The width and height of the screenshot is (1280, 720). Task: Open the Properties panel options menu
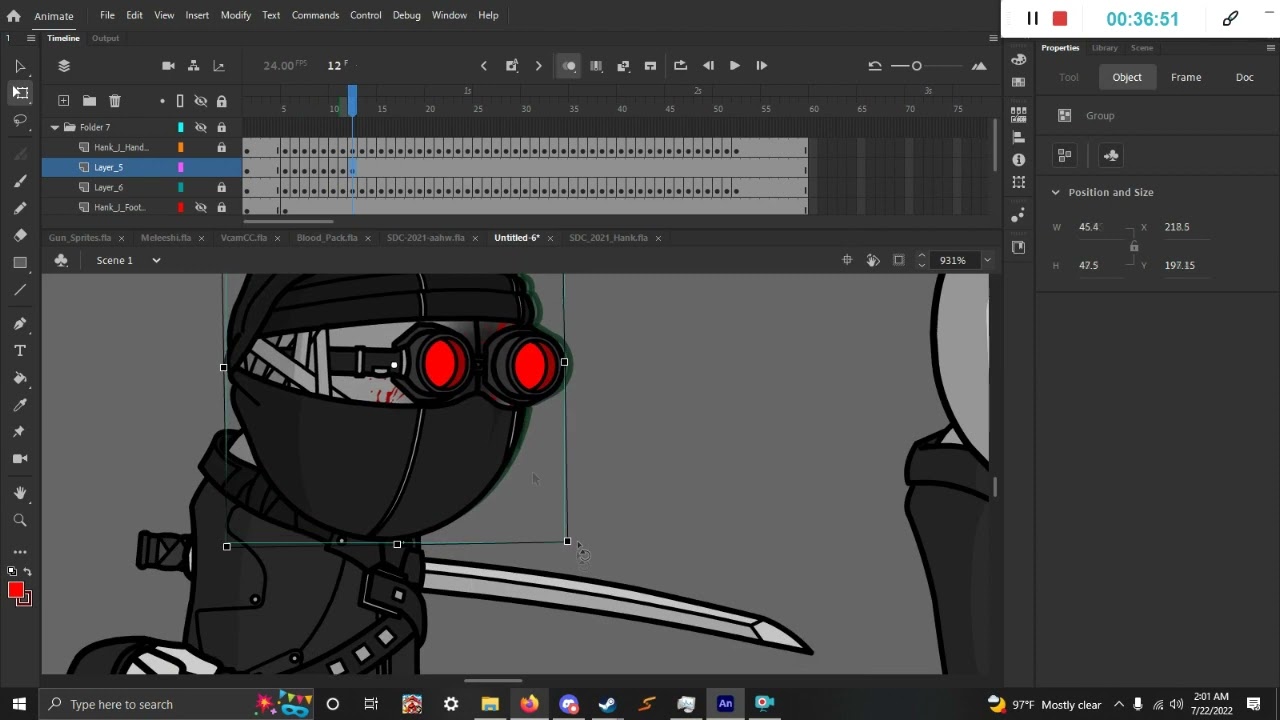pos(1273,48)
